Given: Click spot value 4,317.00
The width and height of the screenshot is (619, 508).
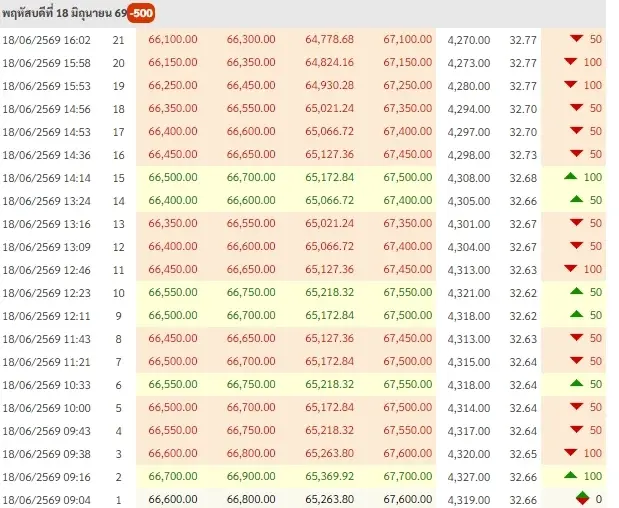Looking at the screenshot, I should click(x=469, y=431).
